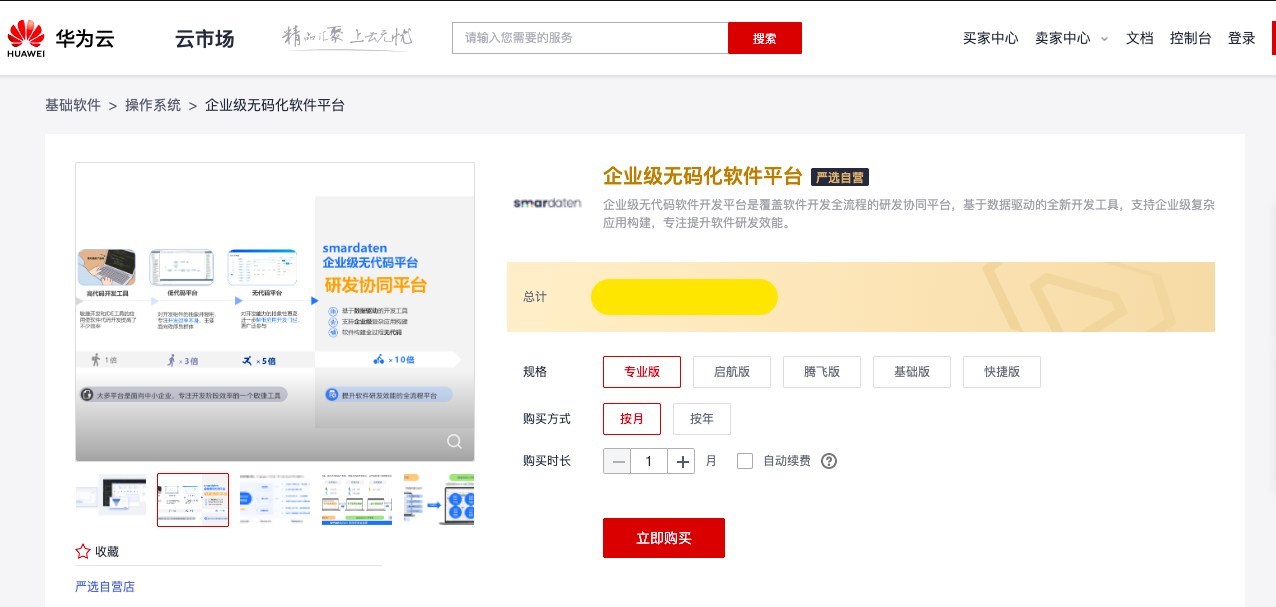The height and width of the screenshot is (607, 1276).
Task: Click the smardaten brand logo
Action: tap(546, 201)
